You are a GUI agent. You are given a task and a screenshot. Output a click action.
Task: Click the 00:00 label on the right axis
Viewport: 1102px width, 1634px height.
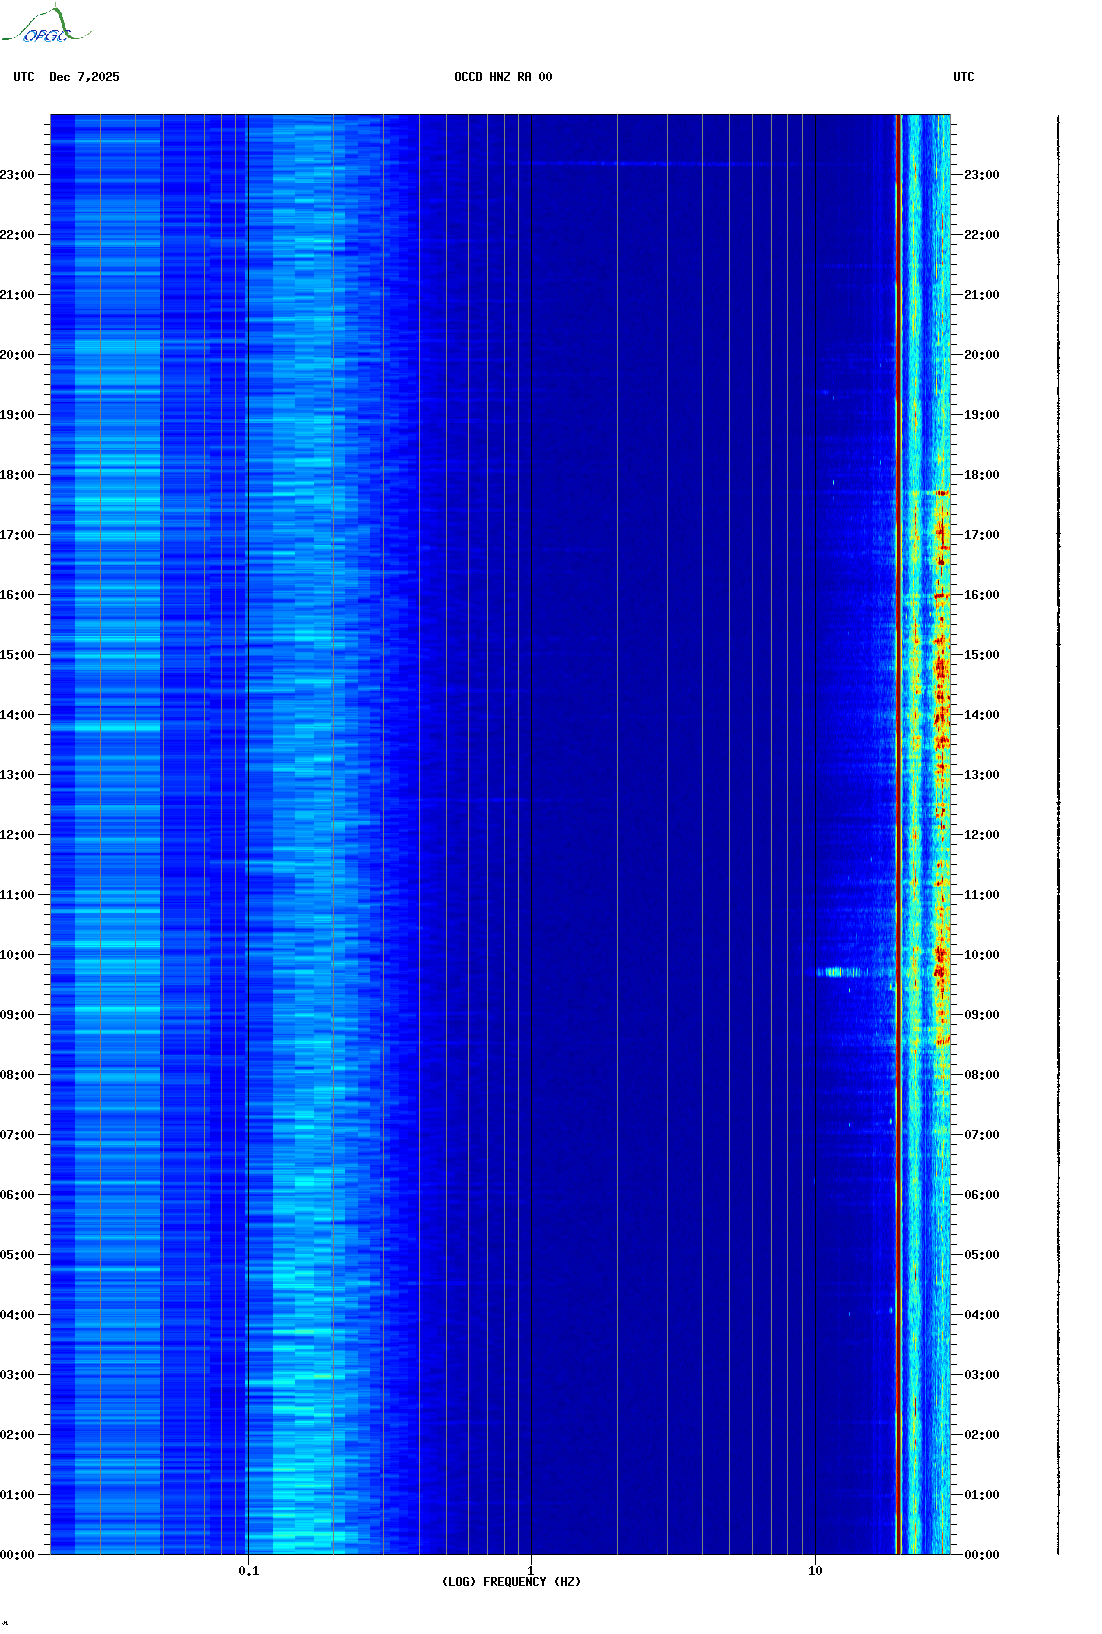[x=982, y=1555]
